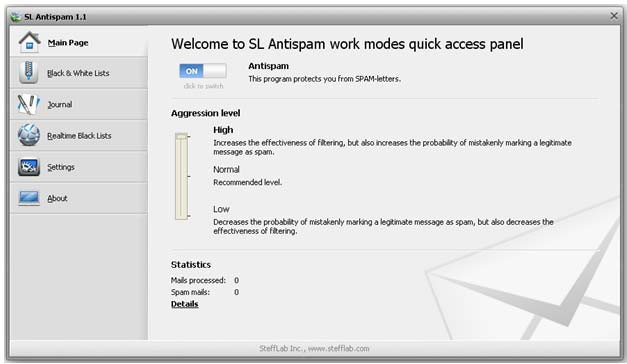The height and width of the screenshot is (364, 627).
Task: Click the StaffLab Inc. footer text
Action: tap(314, 348)
